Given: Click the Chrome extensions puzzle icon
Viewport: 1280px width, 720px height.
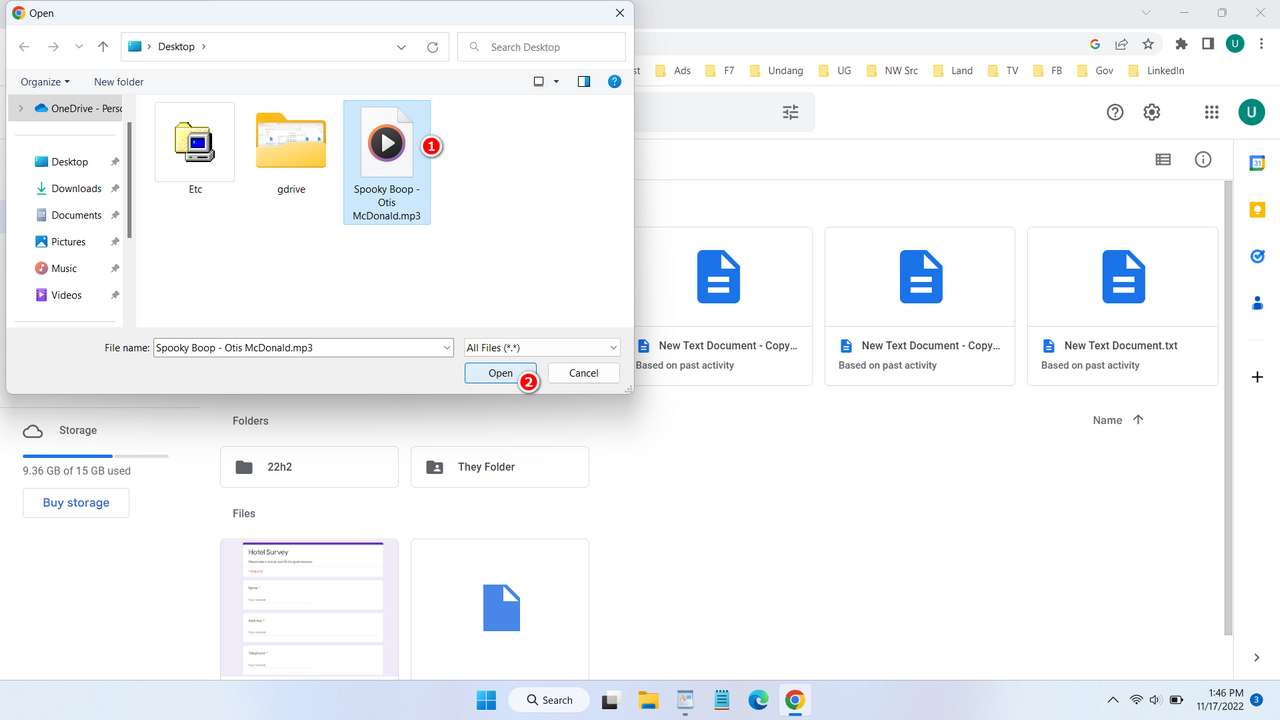Looking at the screenshot, I should [x=1180, y=43].
